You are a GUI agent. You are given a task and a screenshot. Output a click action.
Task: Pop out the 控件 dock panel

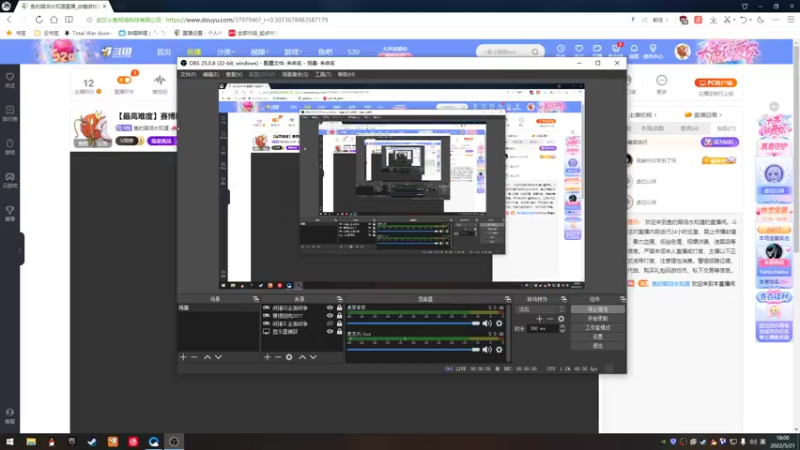tap(622, 299)
